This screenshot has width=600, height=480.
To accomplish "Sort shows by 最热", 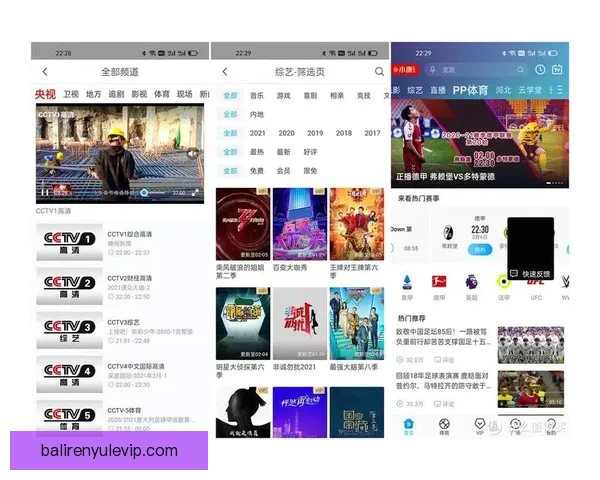I will pos(257,152).
